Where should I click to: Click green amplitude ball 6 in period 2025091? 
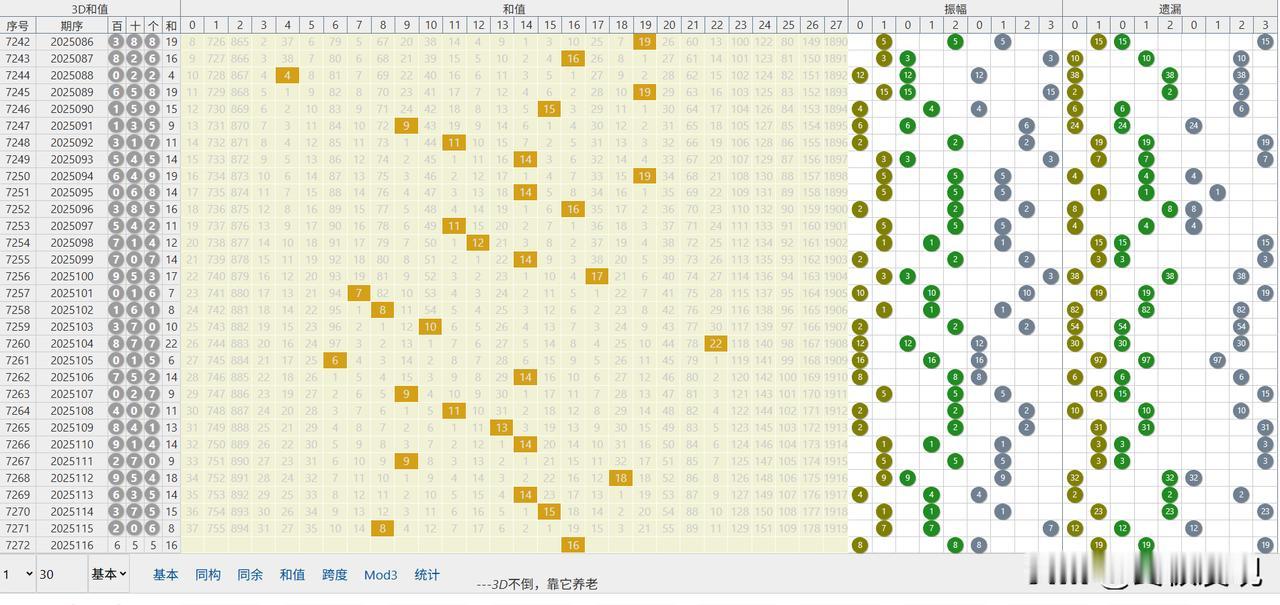(x=907, y=126)
